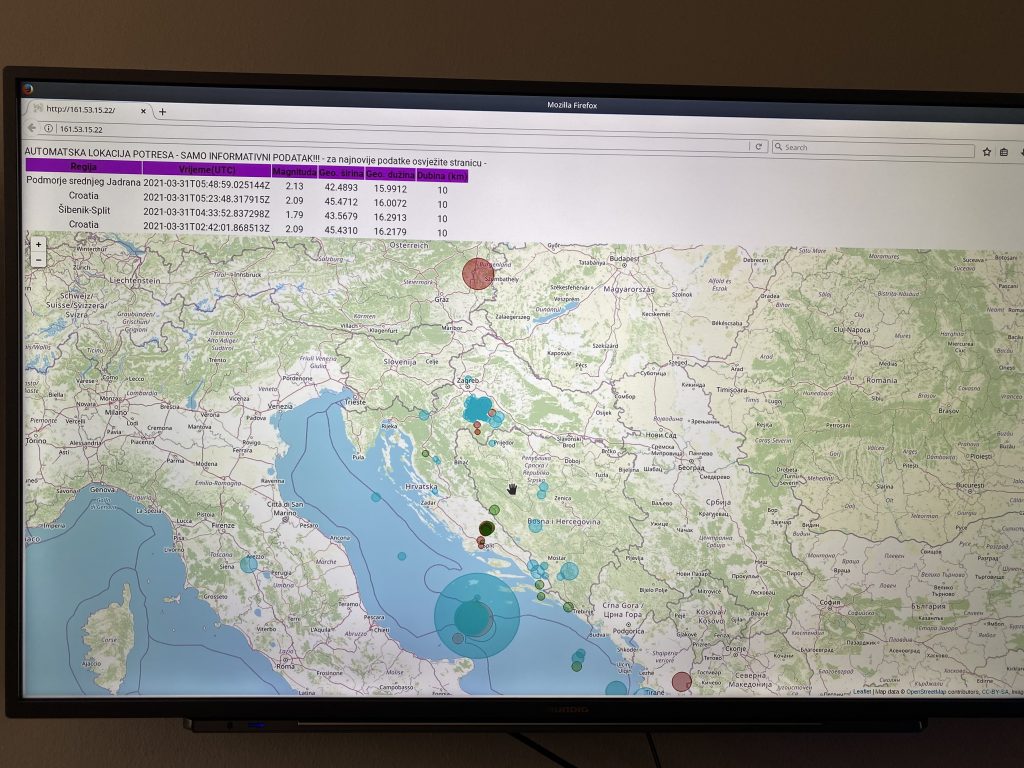Open the bookmarks library icon
1024x768 pixels.
[1003, 152]
